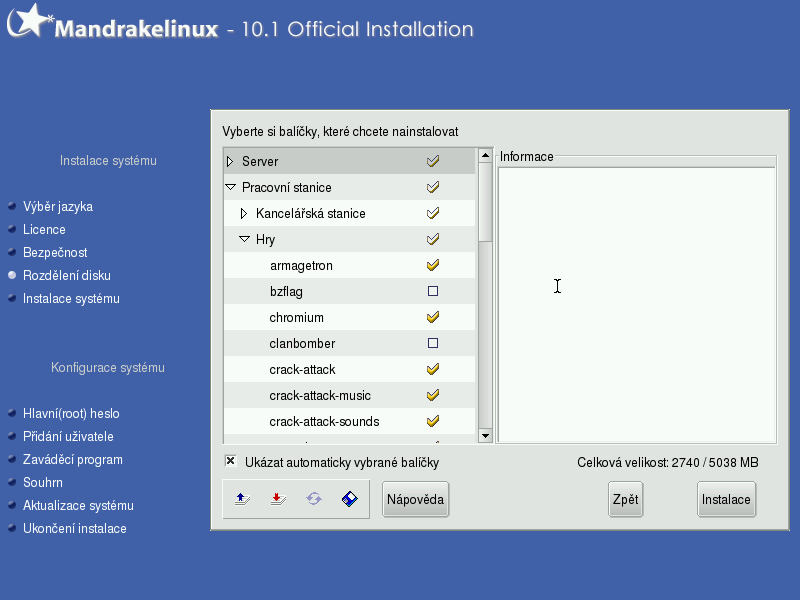The height and width of the screenshot is (600, 800).
Task: Open the Nápověda help button
Action: point(415,499)
